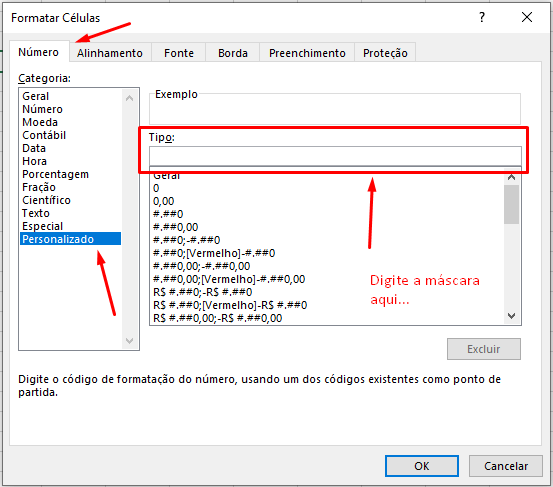Pick the #.##0,00 format code
553x487 pixels.
[176, 227]
